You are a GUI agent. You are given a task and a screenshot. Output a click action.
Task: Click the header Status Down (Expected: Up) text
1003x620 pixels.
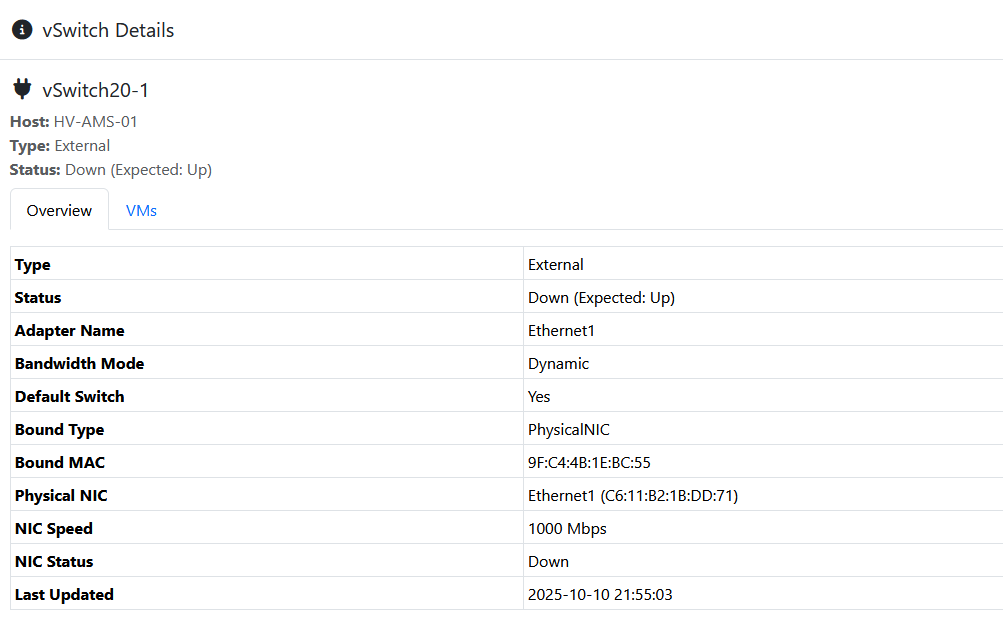138,170
